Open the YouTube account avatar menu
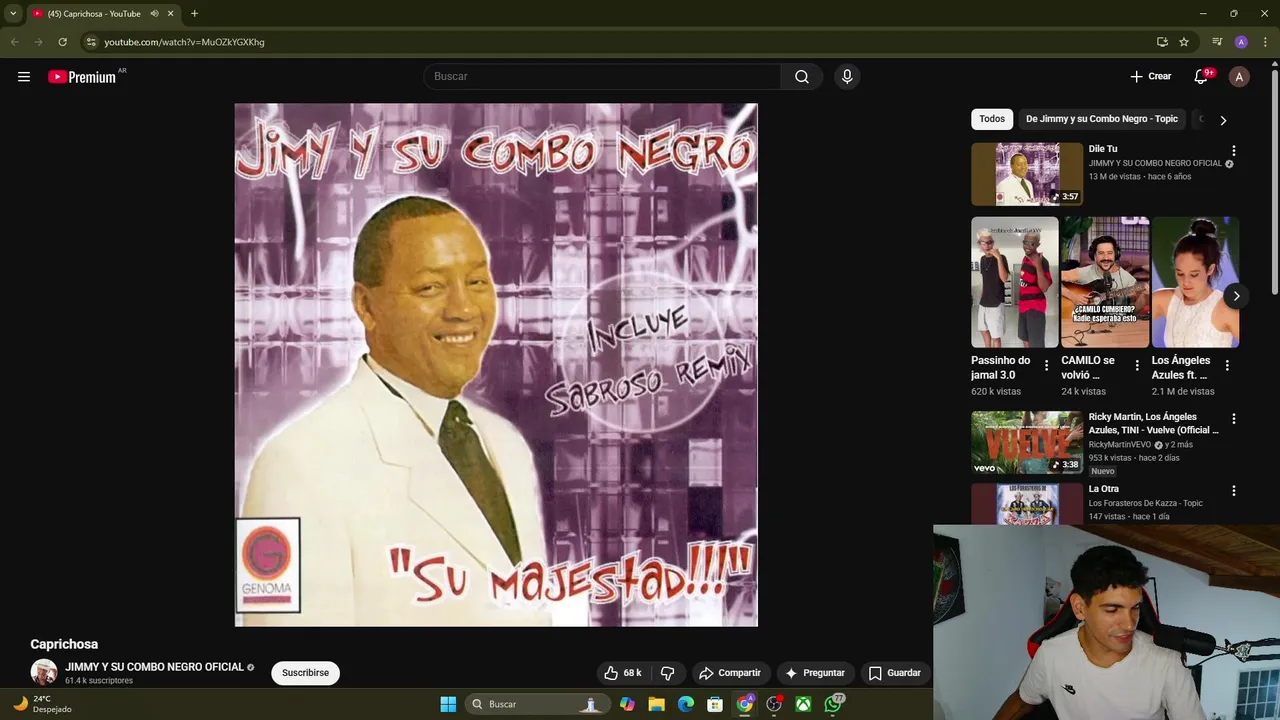 pyautogui.click(x=1239, y=77)
